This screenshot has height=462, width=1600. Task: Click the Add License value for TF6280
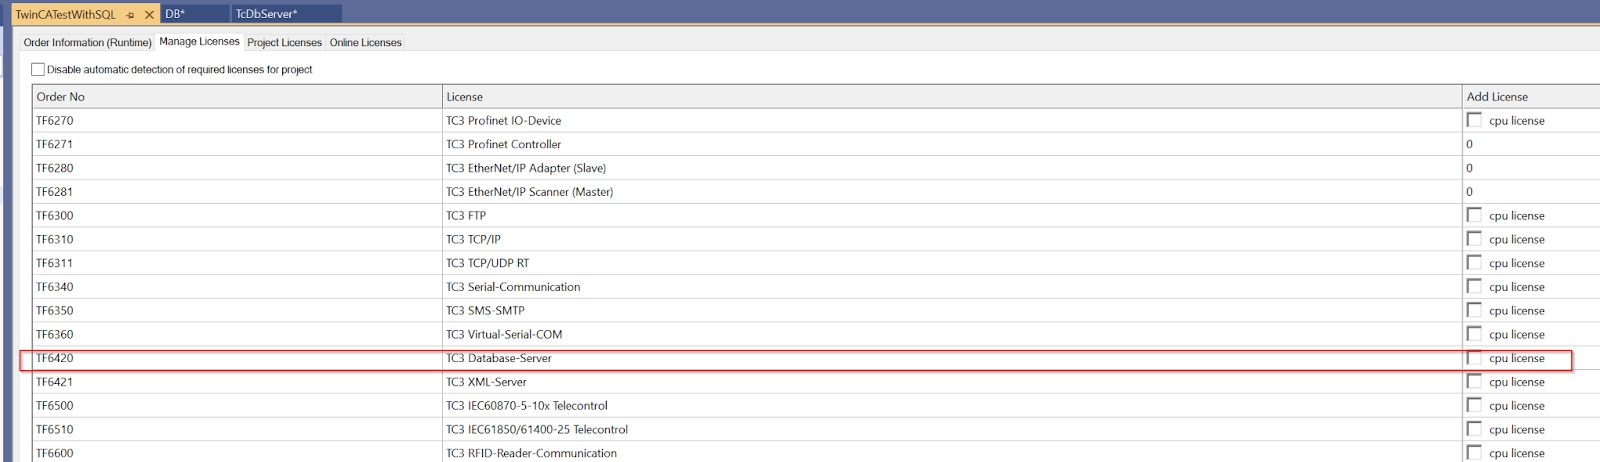[1469, 168]
